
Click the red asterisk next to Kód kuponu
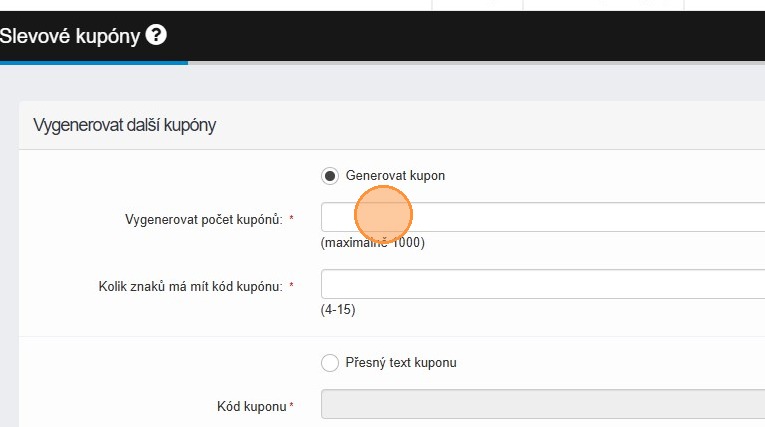[x=291, y=405]
